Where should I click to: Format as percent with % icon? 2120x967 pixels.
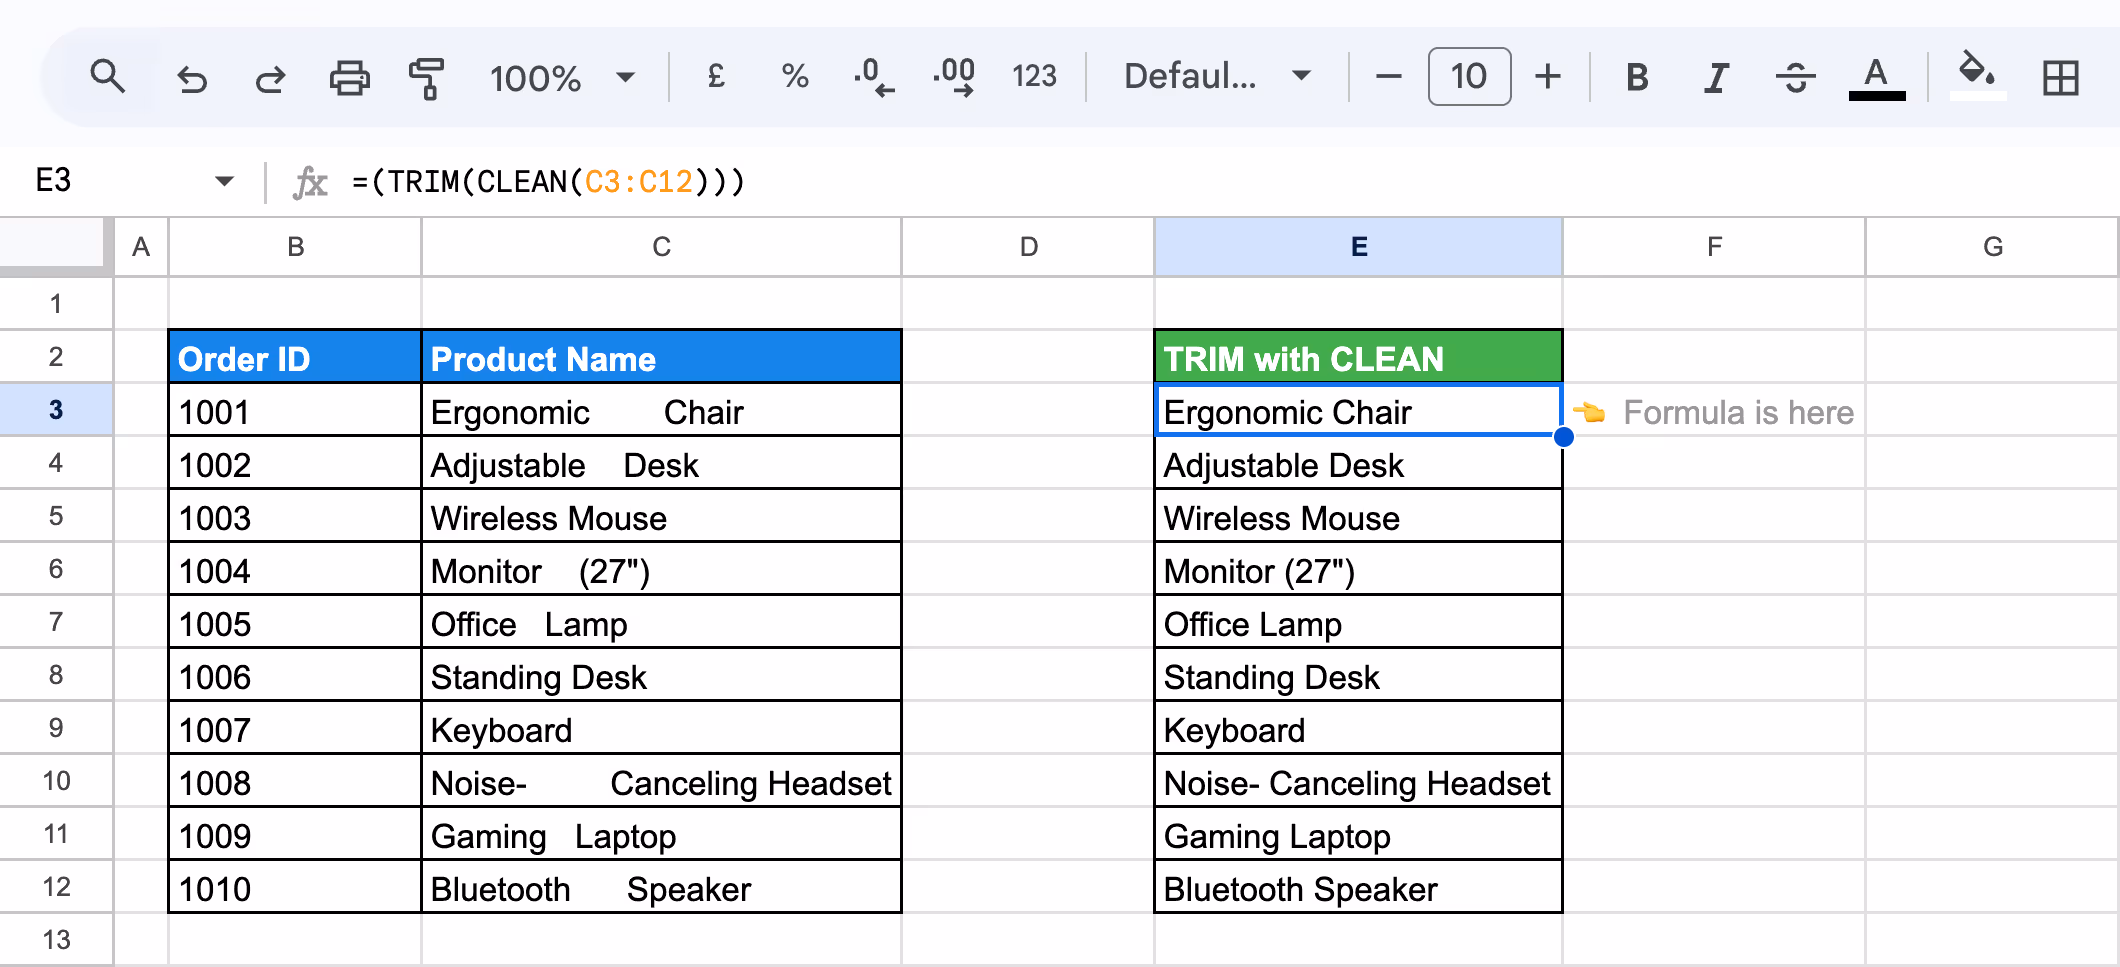[x=795, y=76]
